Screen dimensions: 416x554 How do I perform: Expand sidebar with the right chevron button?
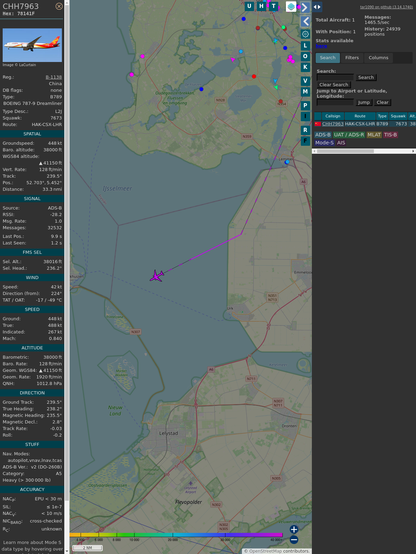point(305,7)
